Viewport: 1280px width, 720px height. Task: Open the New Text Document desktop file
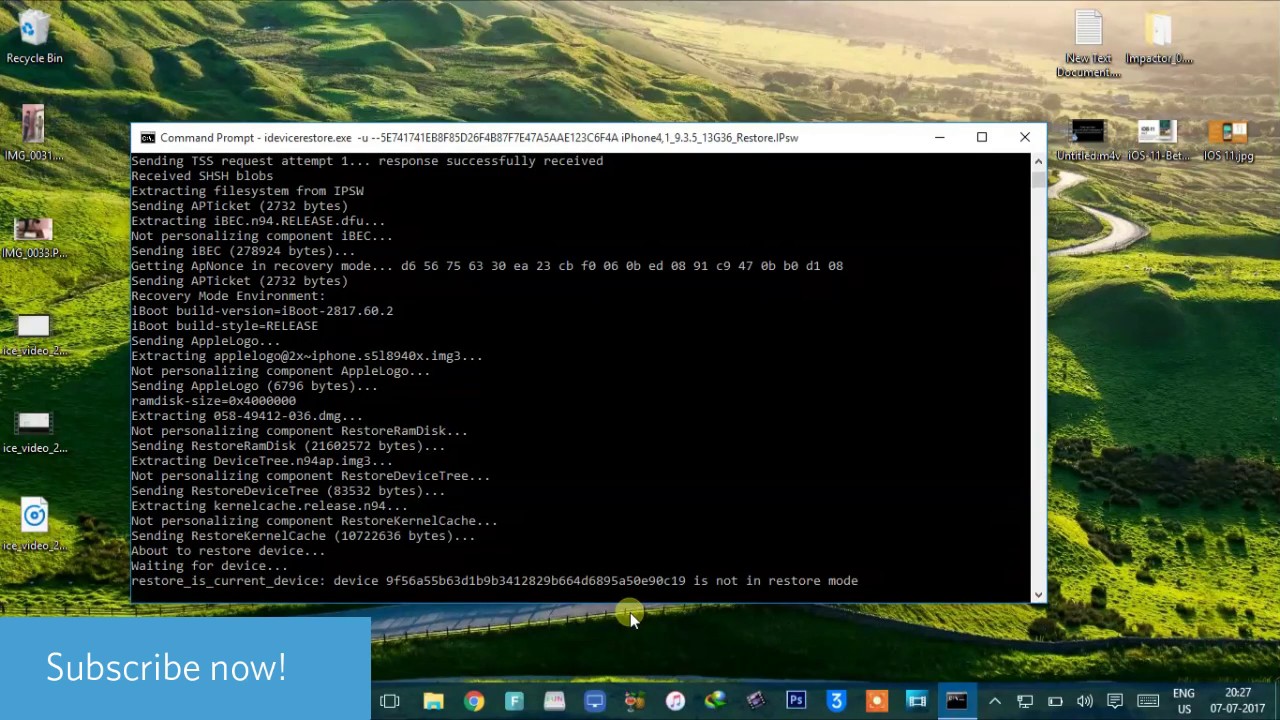(x=1088, y=44)
